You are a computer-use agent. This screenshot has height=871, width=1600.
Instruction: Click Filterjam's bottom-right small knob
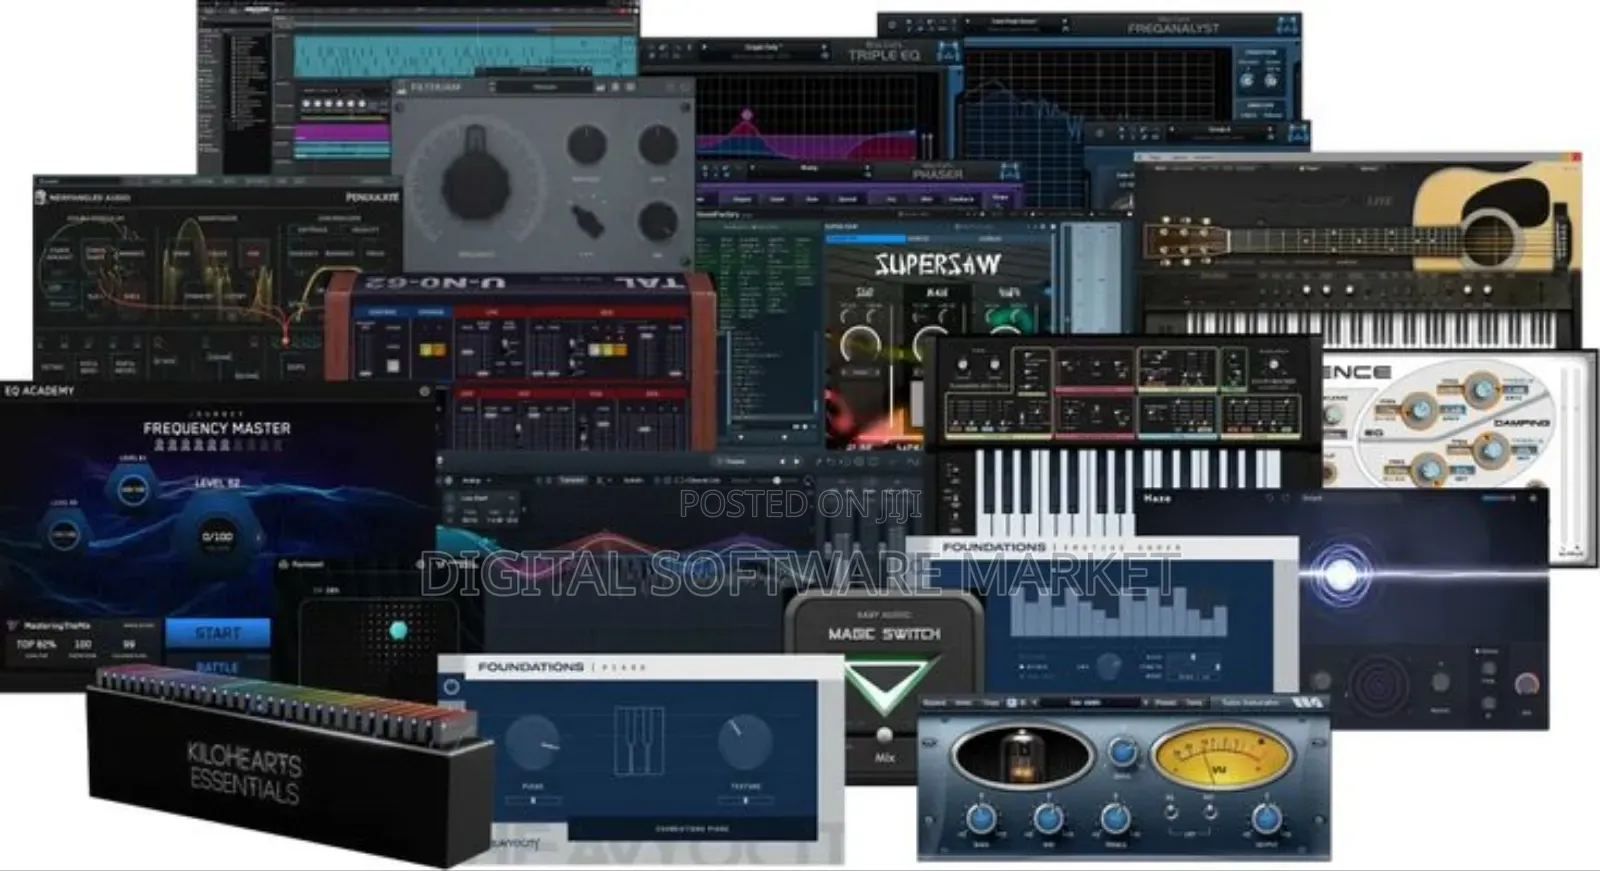658,220
